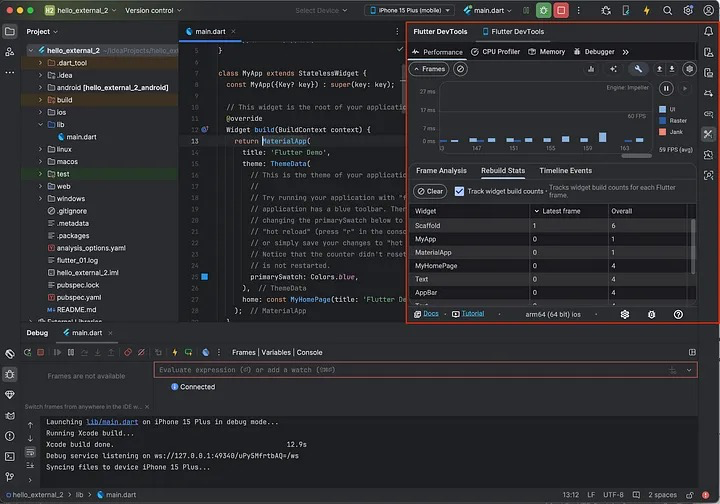Open DevTools footer settings gear
The height and width of the screenshot is (504, 720).
pyautogui.click(x=624, y=314)
